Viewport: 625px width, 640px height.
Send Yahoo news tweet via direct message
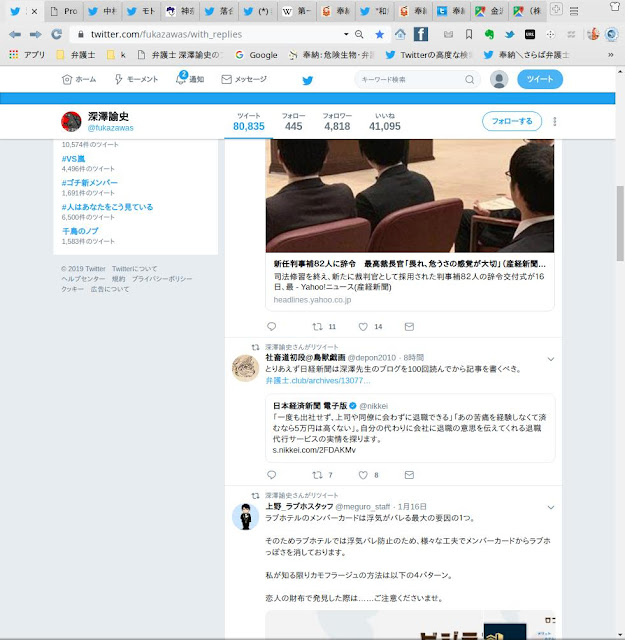[x=409, y=327]
